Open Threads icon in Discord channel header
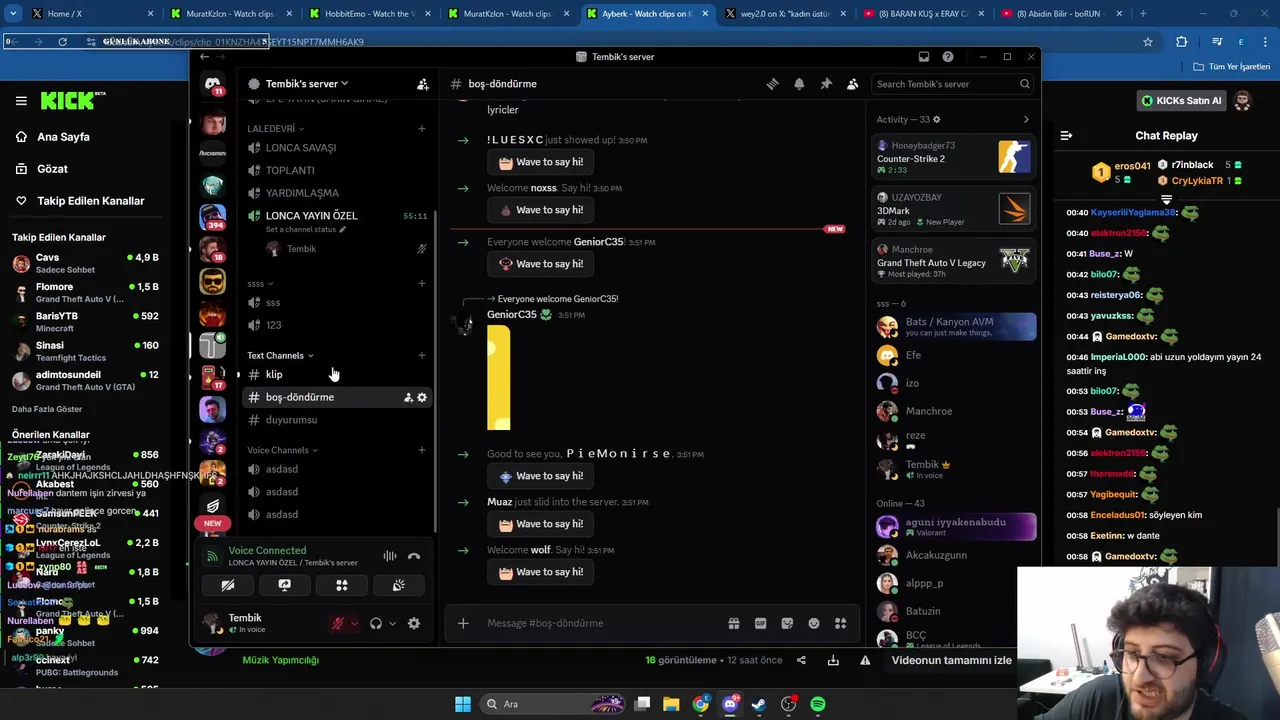Screen dimensions: 1280x720 pyautogui.click(x=772, y=84)
